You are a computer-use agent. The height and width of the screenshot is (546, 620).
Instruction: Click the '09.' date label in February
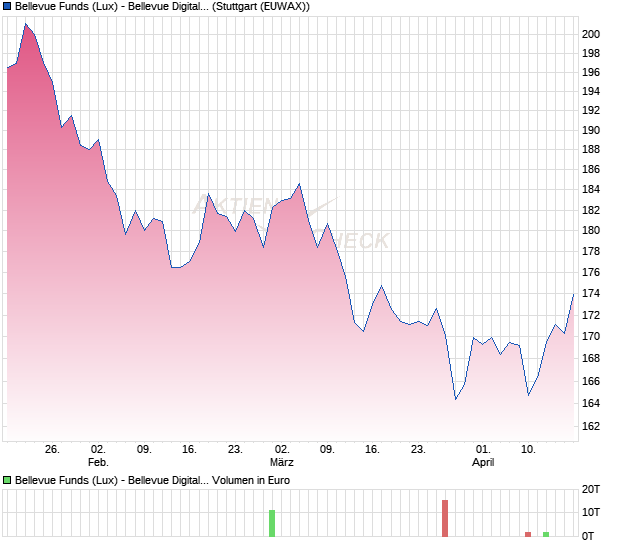pos(144,450)
